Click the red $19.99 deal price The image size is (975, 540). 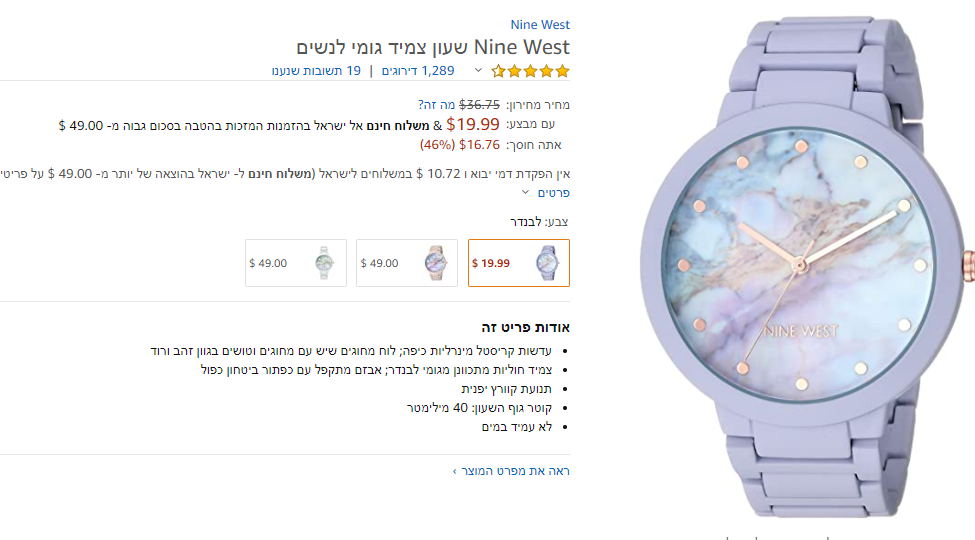(473, 125)
